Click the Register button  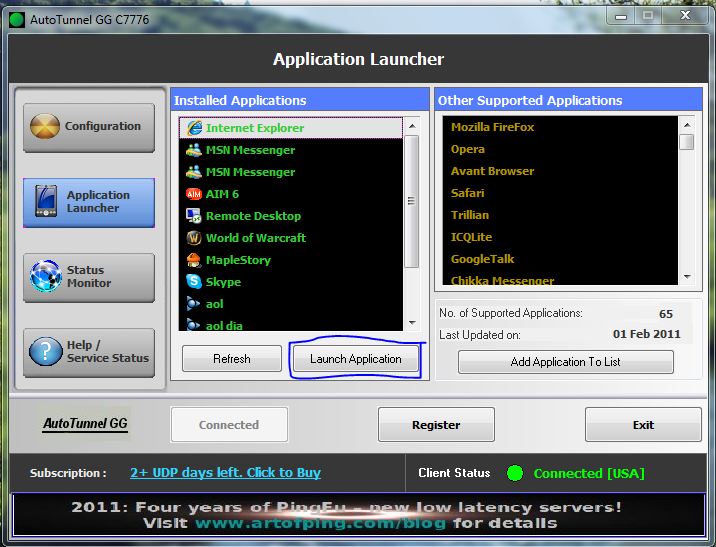click(436, 425)
